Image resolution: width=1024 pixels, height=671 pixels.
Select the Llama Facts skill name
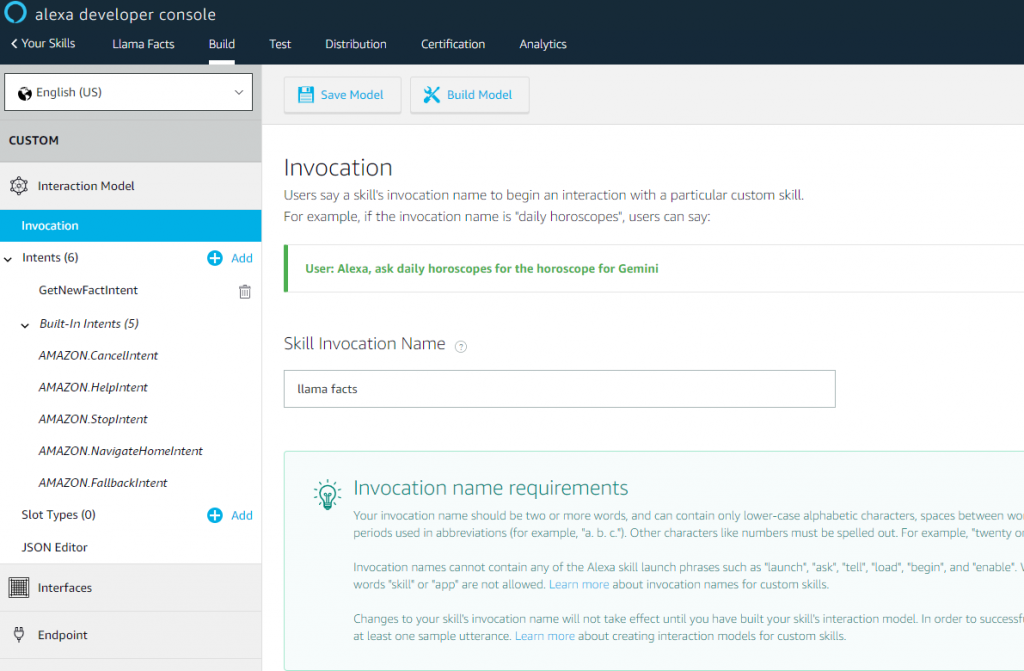pyautogui.click(x=144, y=44)
